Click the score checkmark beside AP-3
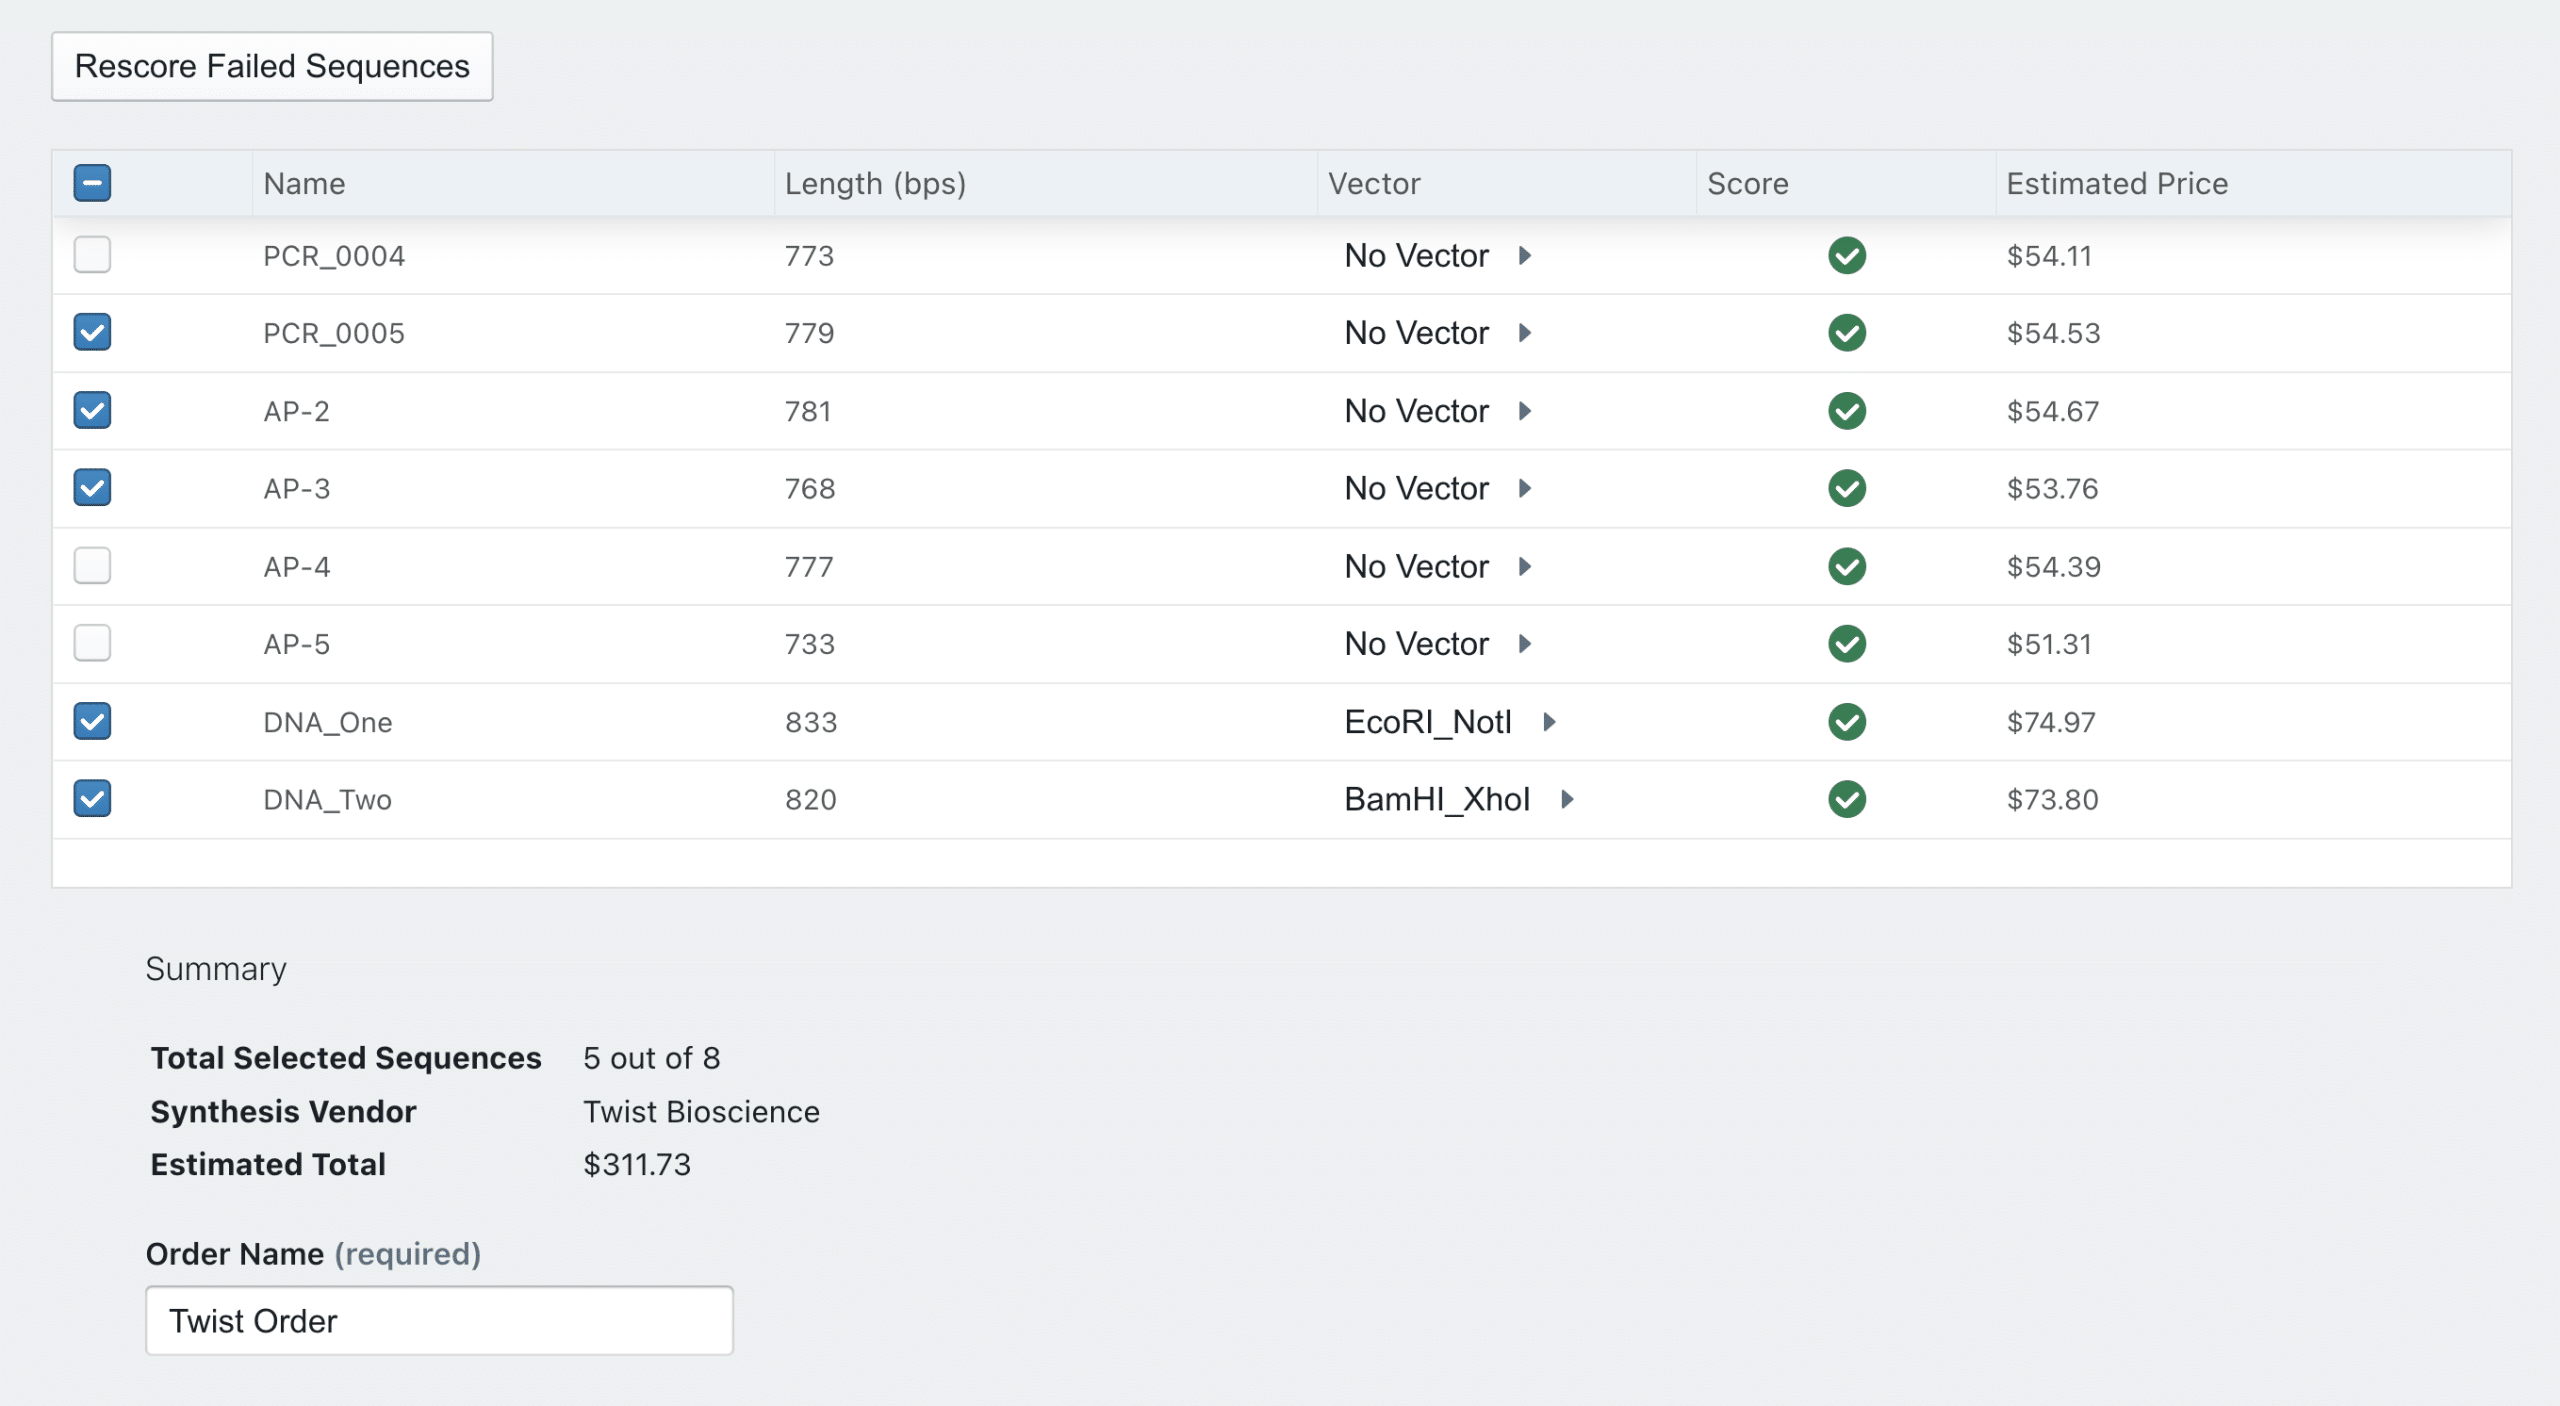The height and width of the screenshot is (1406, 2560). pos(1845,488)
